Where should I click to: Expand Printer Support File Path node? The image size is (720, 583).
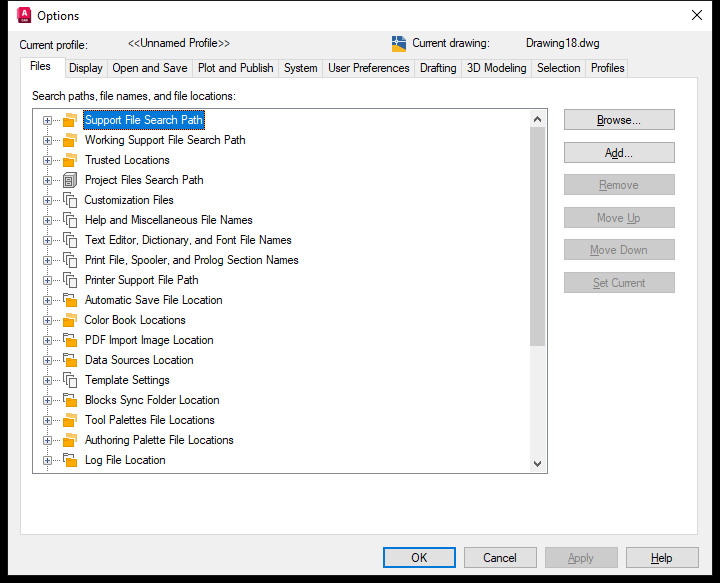[47, 280]
